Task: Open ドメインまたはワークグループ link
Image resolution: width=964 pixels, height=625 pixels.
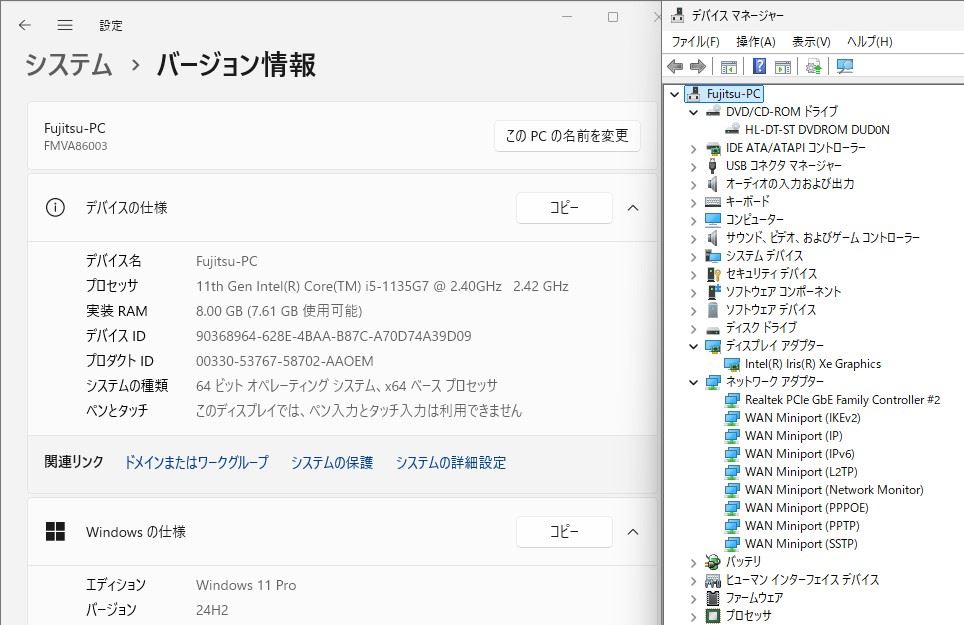Action: click(x=197, y=462)
